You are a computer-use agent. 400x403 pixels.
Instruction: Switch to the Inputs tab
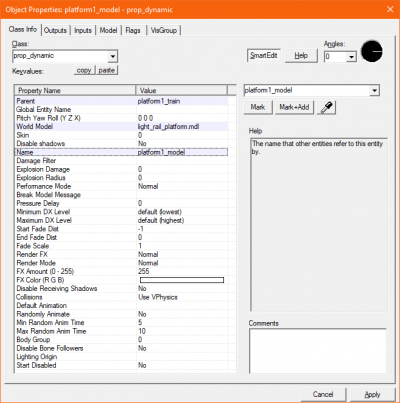83,30
